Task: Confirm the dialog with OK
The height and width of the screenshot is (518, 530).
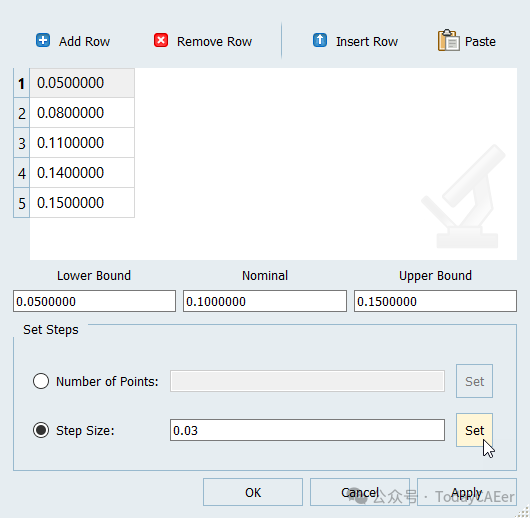Action: 253,492
